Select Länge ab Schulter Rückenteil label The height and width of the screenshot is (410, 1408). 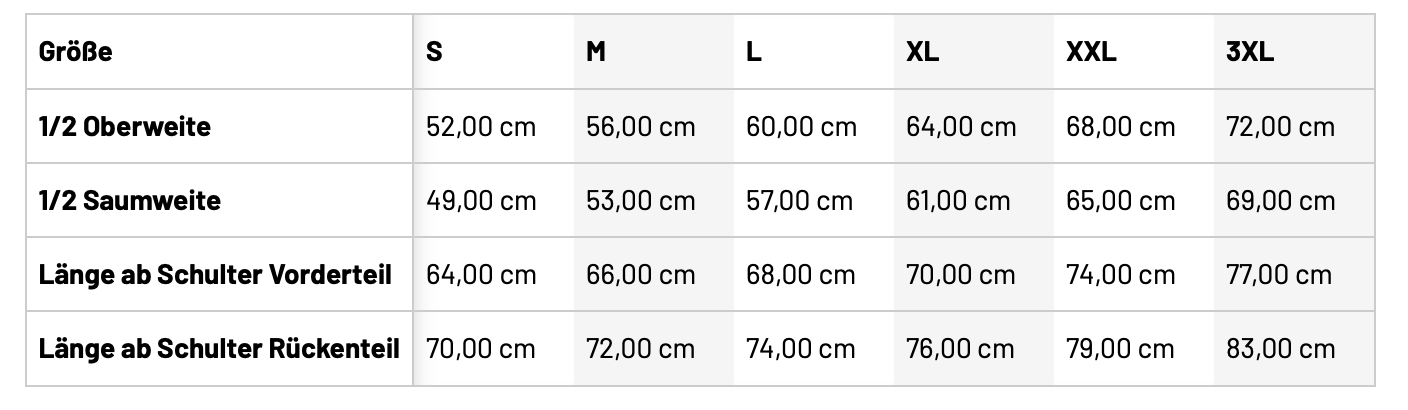(219, 348)
